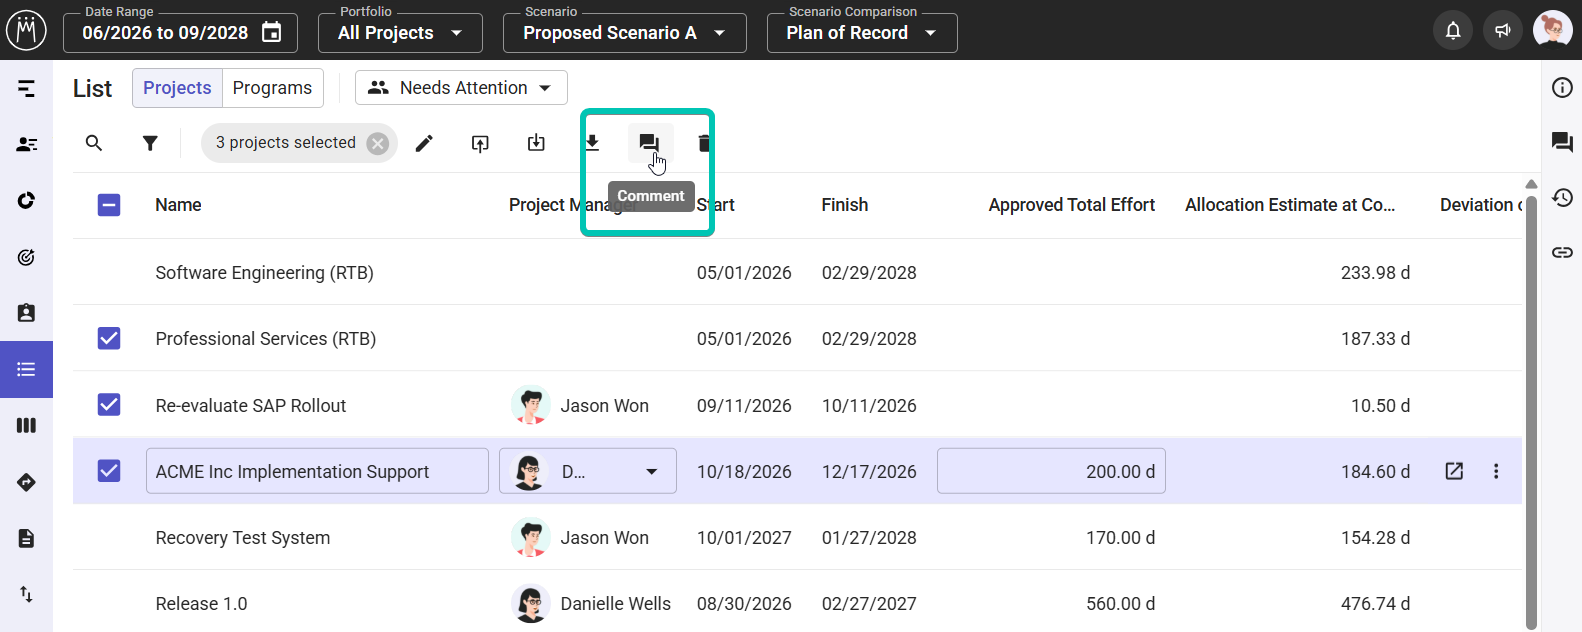Click the calendar icon in Date Range

[271, 32]
